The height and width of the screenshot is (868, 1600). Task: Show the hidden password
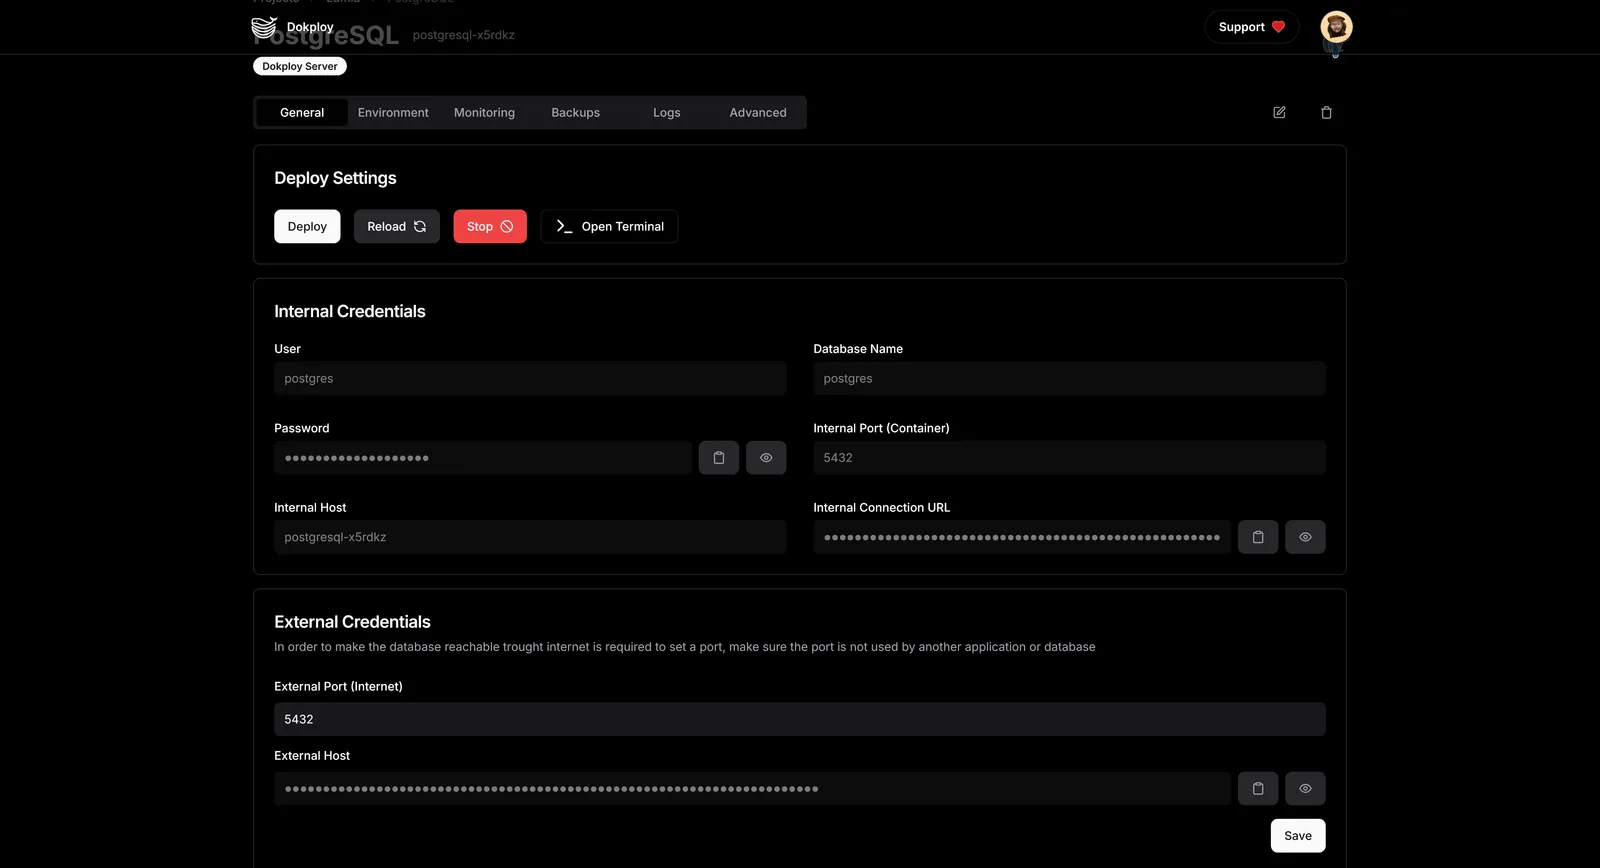[x=766, y=458]
